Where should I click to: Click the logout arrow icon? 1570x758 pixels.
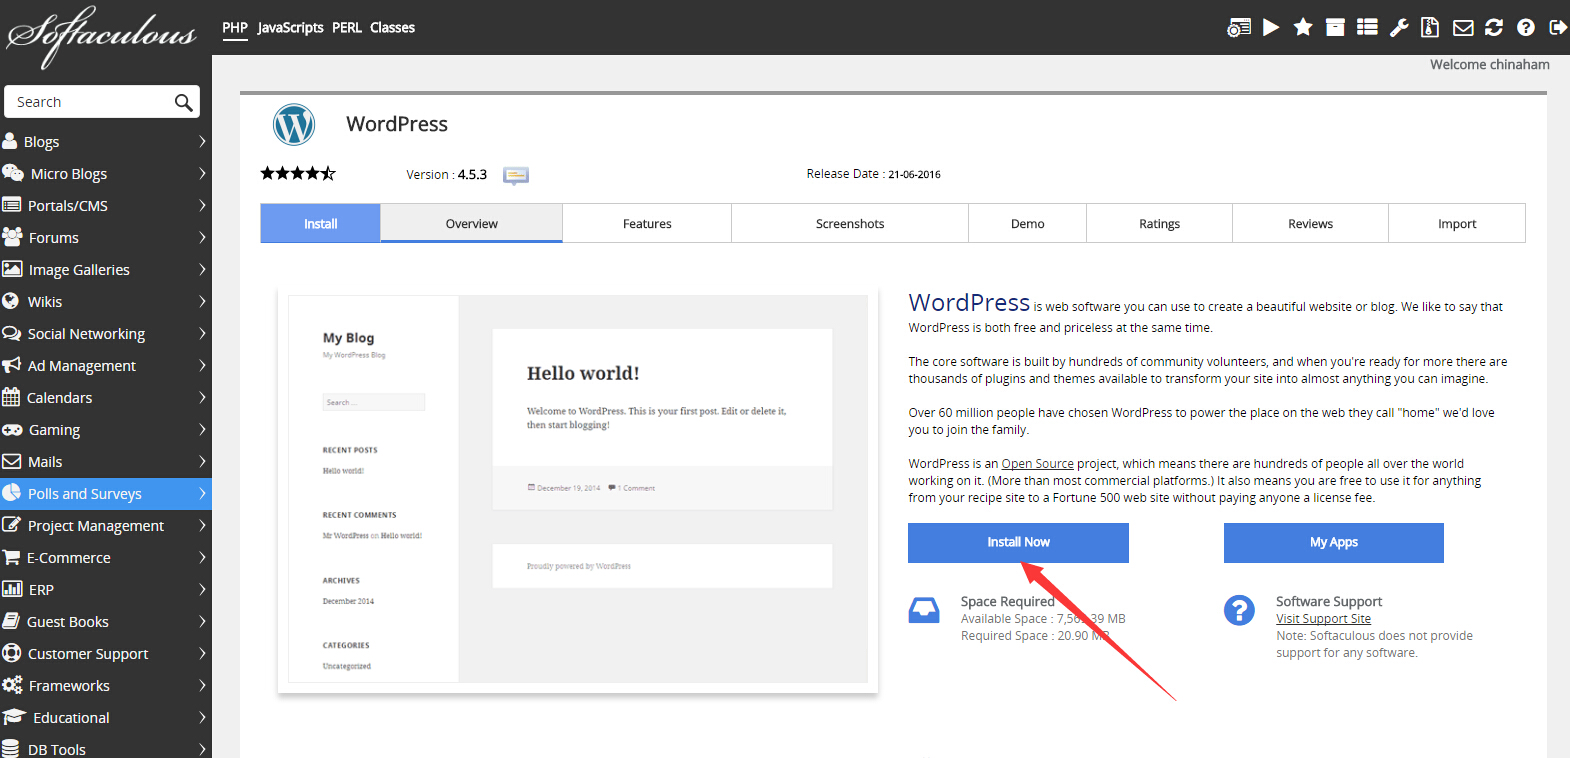pos(1558,27)
